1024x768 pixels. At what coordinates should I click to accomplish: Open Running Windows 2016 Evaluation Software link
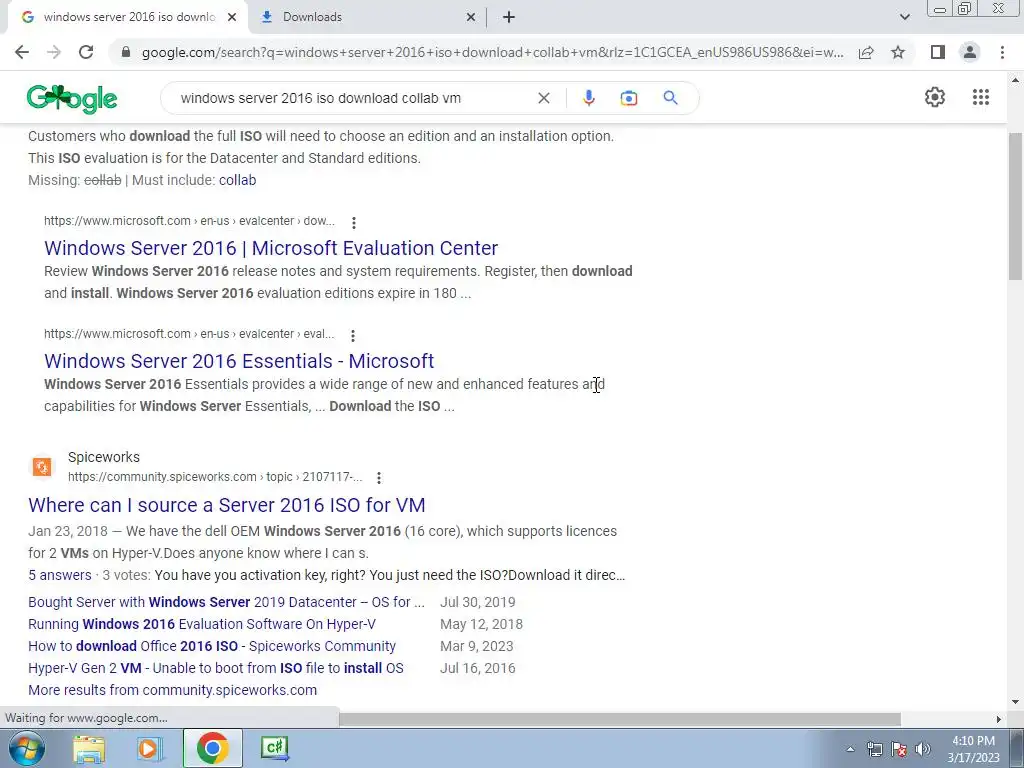(202, 624)
